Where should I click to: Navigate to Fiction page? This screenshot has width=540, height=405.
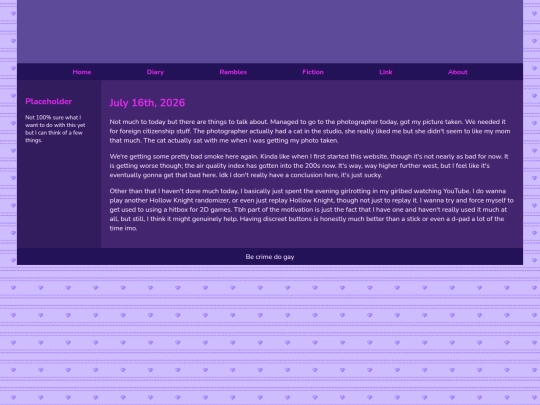pyautogui.click(x=313, y=72)
